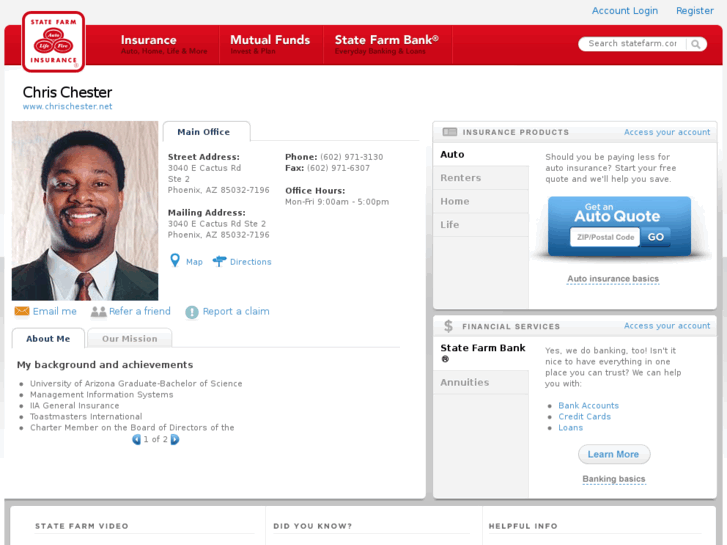
Task: Click the 'STATE FARM VIDEO' section heading
Action: tap(82, 526)
